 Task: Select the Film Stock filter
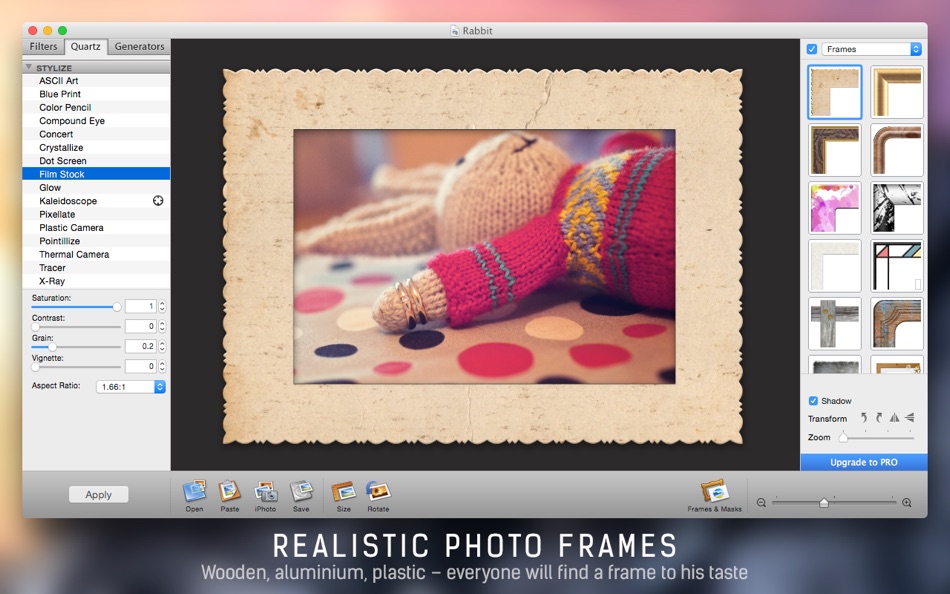pyautogui.click(x=96, y=174)
